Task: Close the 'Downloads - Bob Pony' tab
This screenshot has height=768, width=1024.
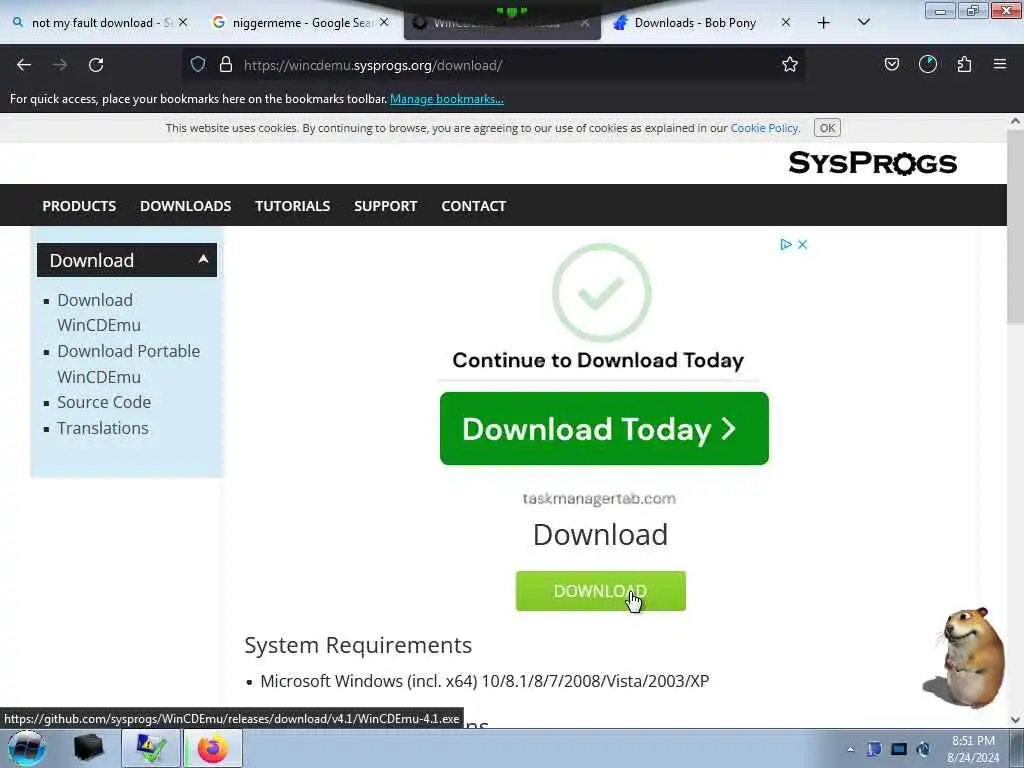Action: [786, 23]
